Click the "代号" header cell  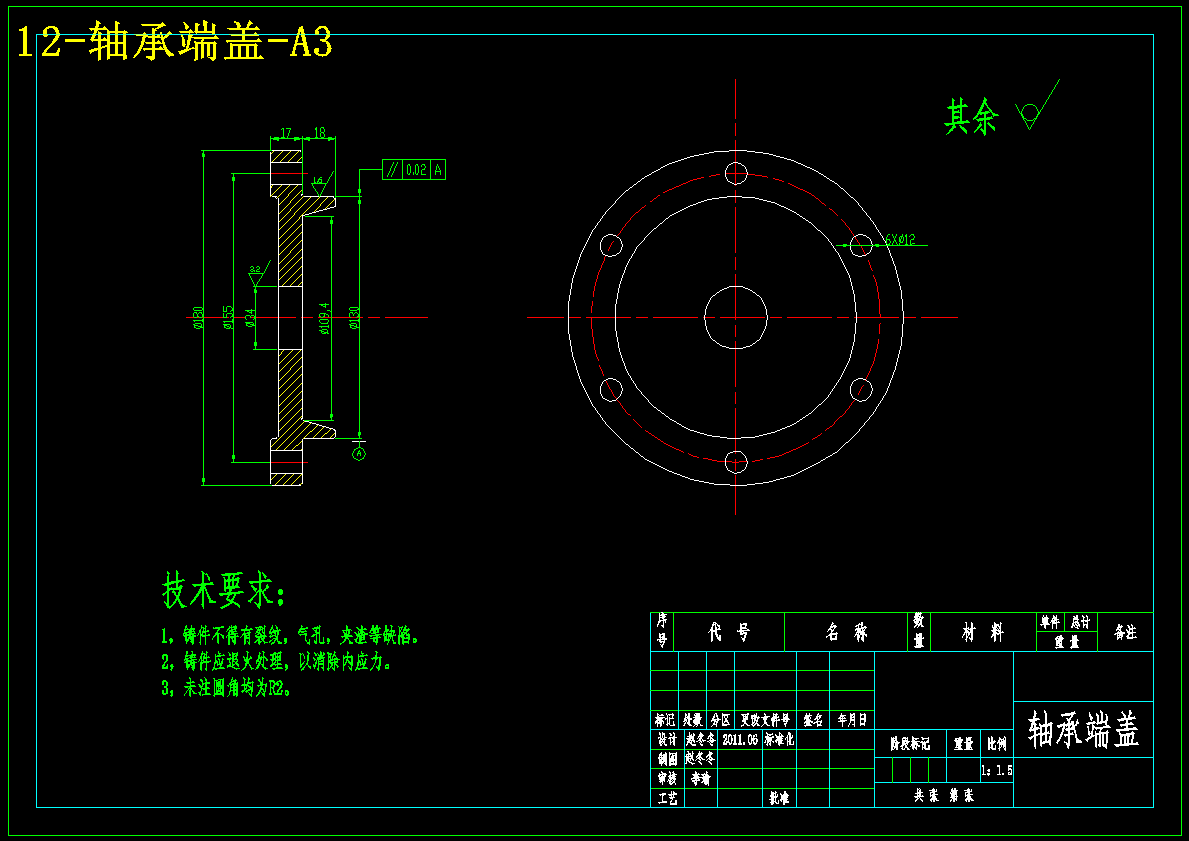pyautogui.click(x=729, y=632)
